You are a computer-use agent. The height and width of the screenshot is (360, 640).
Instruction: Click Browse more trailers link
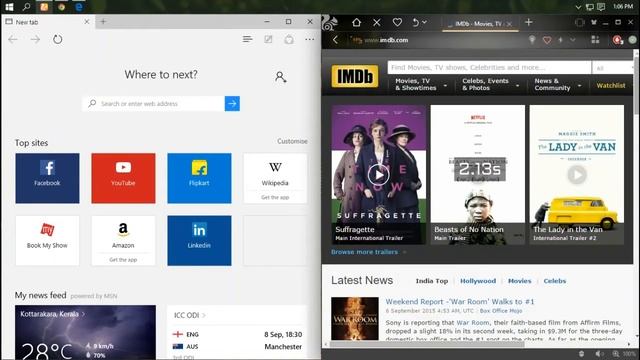pyautogui.click(x=364, y=252)
